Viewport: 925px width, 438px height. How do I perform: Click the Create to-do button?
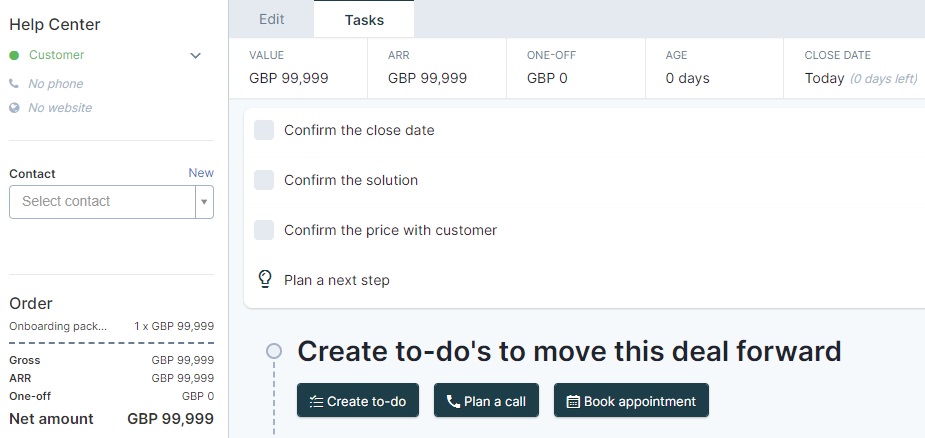click(358, 400)
